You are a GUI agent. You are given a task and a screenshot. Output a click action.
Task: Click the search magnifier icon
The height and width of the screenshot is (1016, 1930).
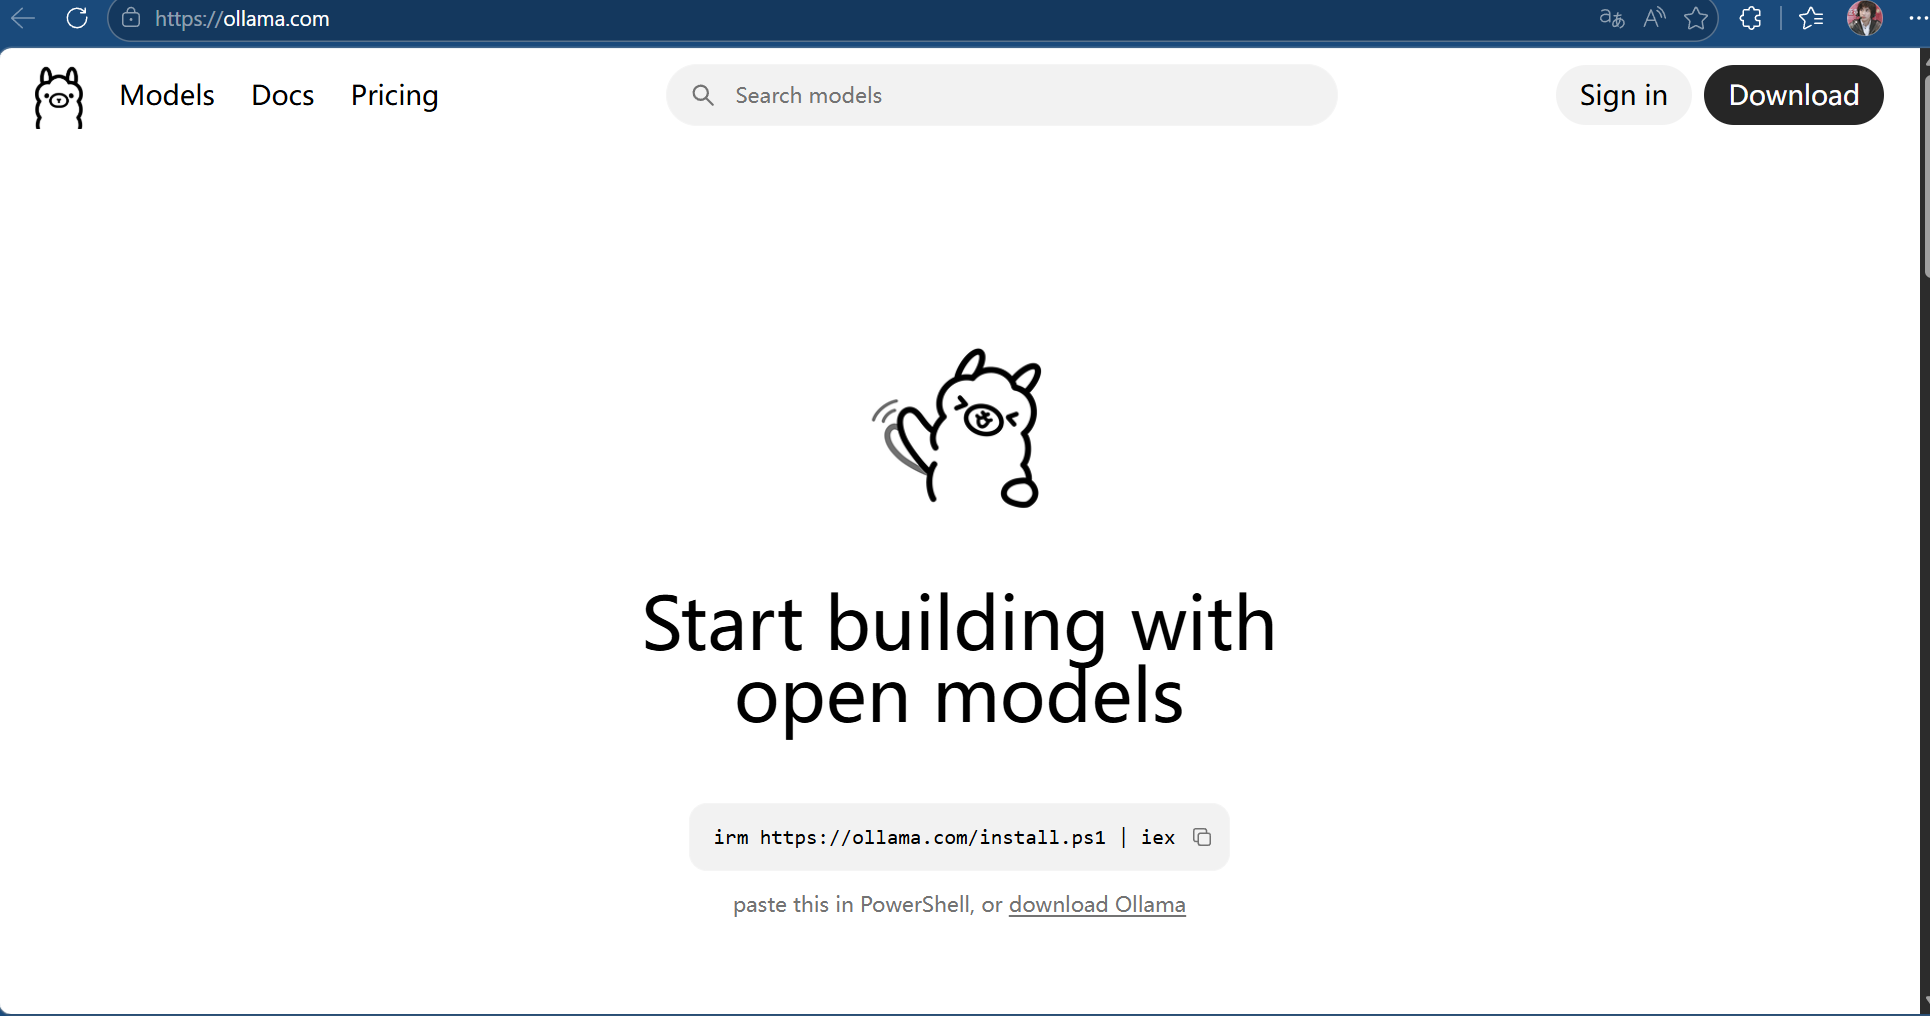tap(703, 95)
